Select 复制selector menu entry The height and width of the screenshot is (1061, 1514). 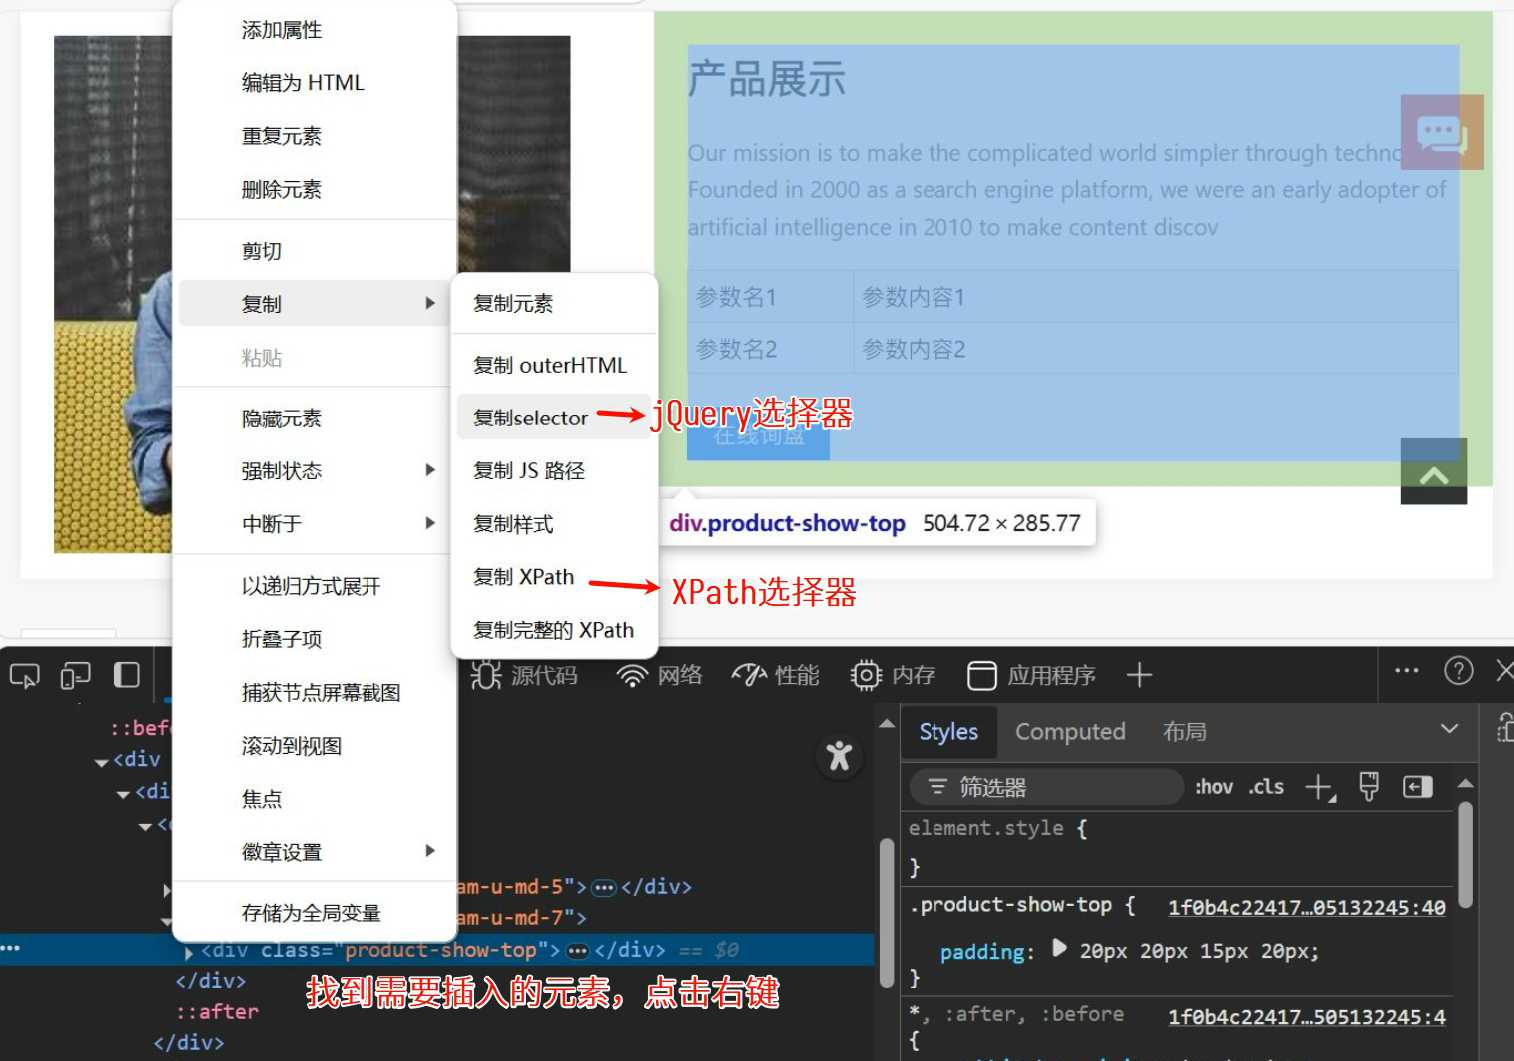[x=531, y=418]
